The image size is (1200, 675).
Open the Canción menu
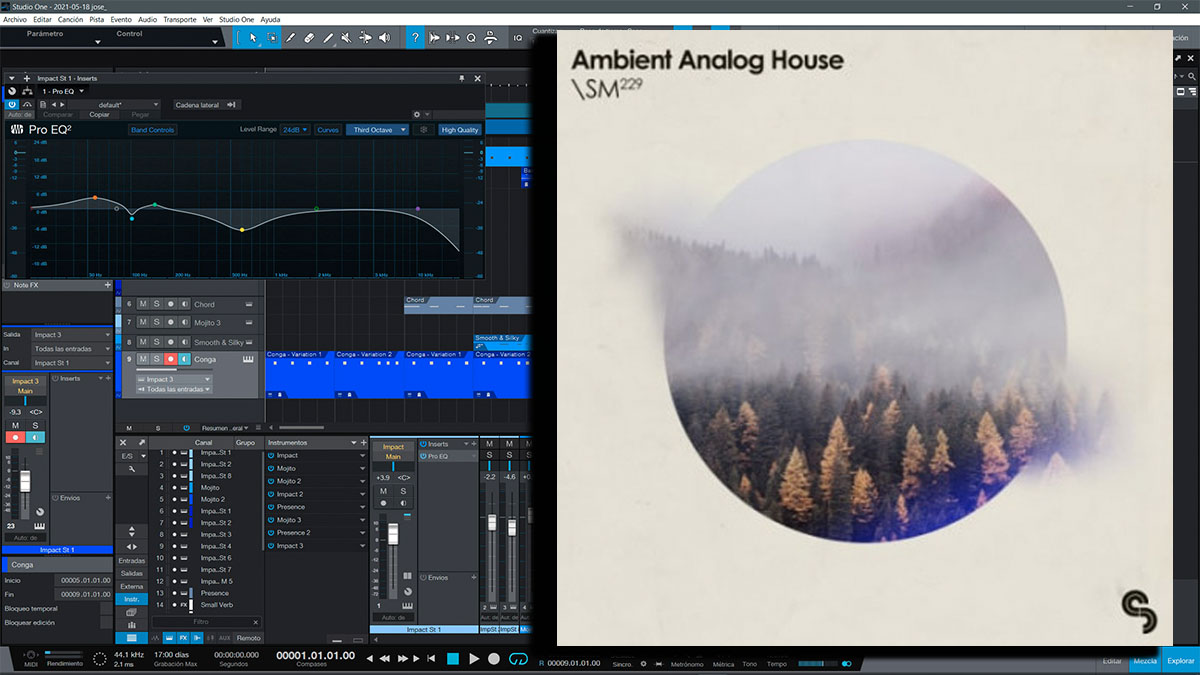point(71,19)
